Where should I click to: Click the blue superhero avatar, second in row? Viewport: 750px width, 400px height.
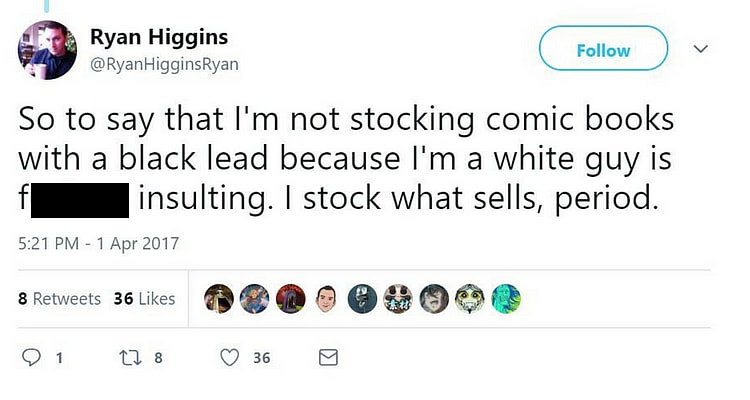(255, 298)
